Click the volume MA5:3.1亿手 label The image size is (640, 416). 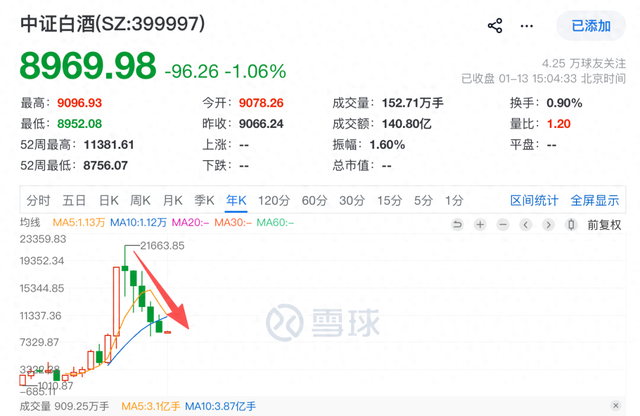(151, 406)
